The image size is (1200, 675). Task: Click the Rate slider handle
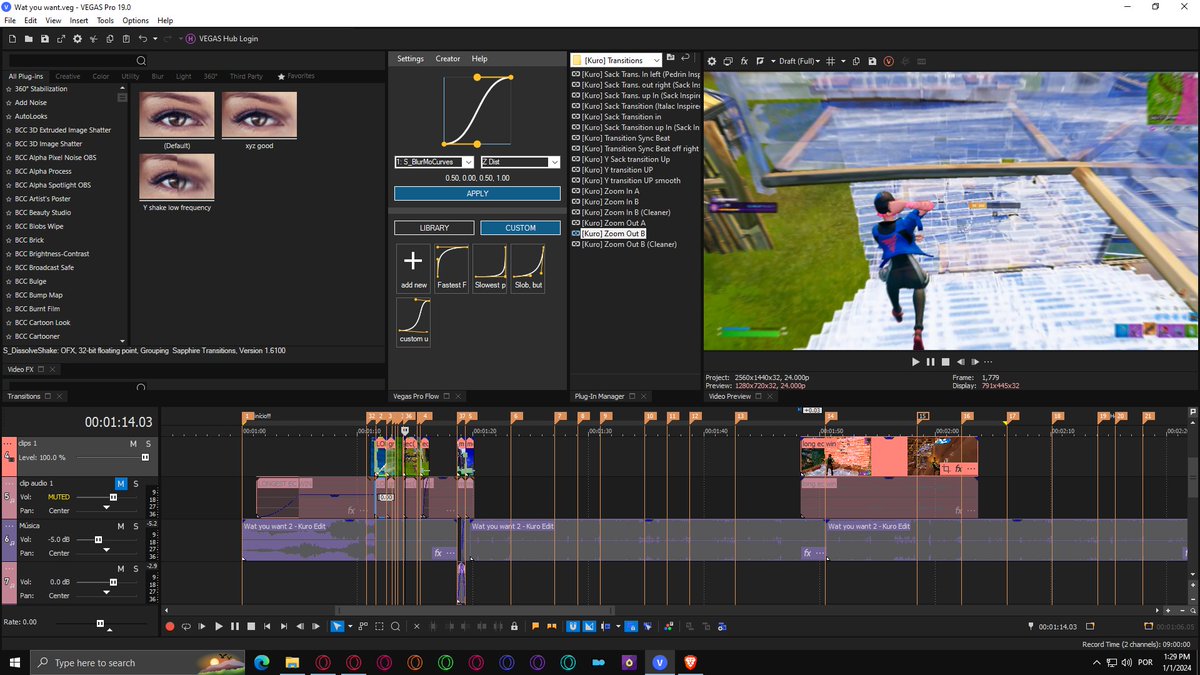click(x=100, y=622)
